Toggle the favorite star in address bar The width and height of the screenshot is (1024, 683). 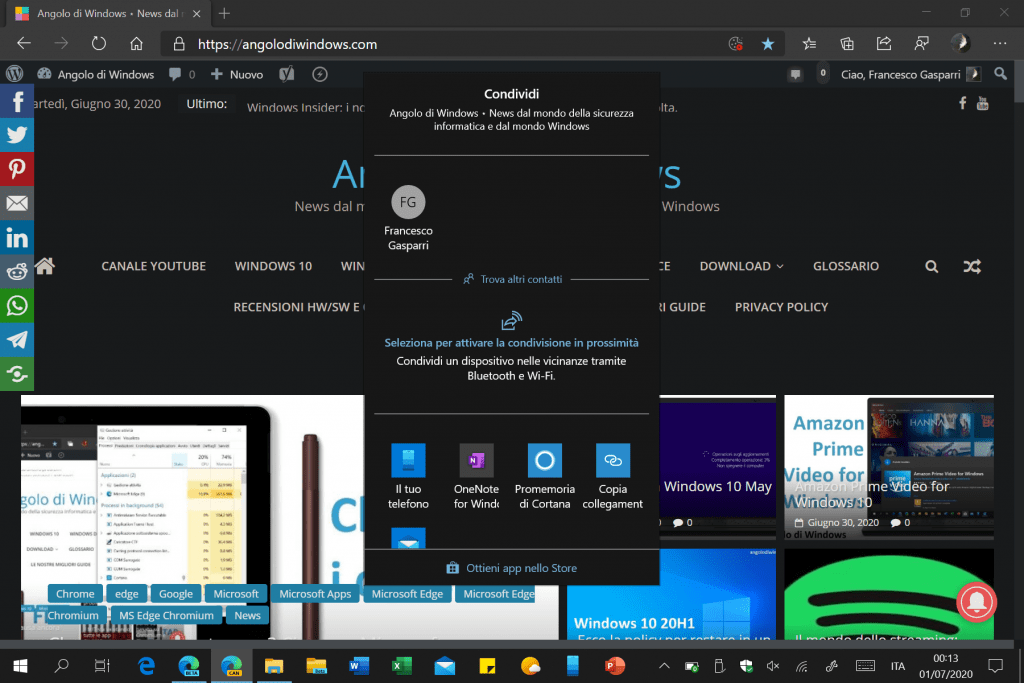pyautogui.click(x=767, y=44)
